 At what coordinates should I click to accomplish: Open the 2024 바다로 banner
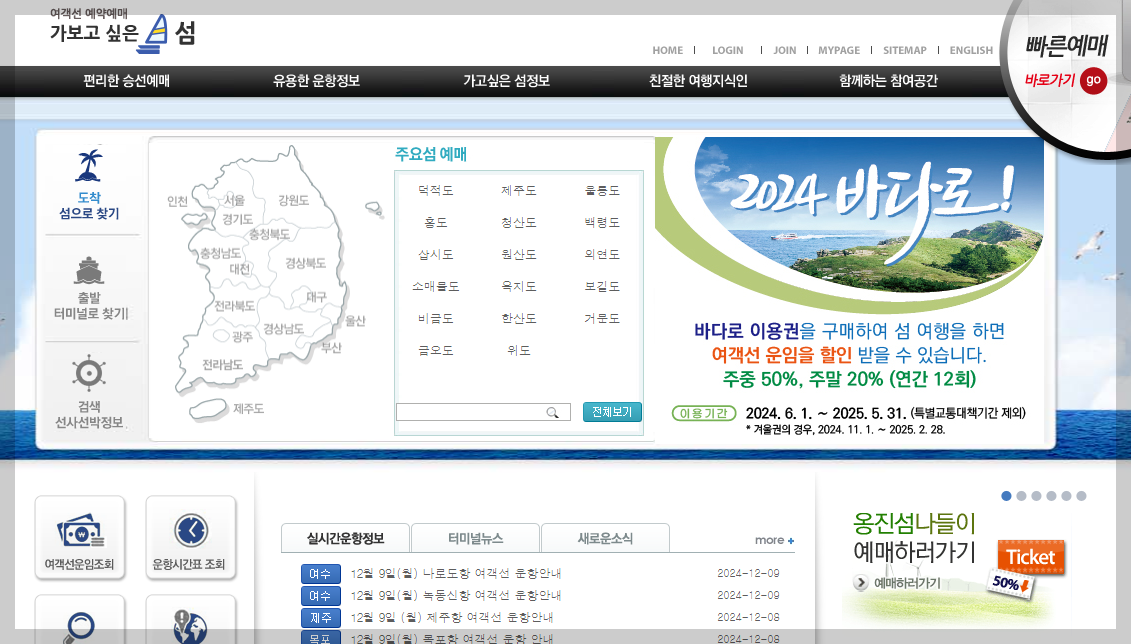[849, 288]
